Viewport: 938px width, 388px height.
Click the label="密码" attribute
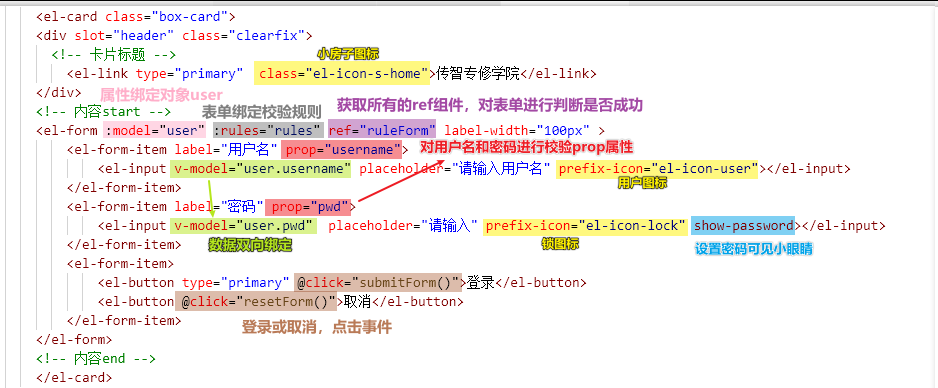219,207
